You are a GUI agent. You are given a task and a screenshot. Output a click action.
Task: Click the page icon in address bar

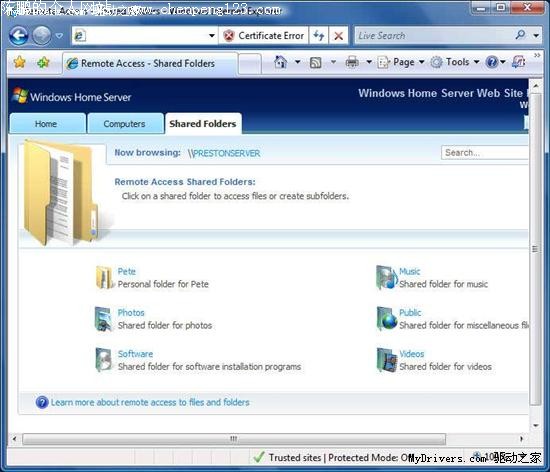[x=80, y=36]
